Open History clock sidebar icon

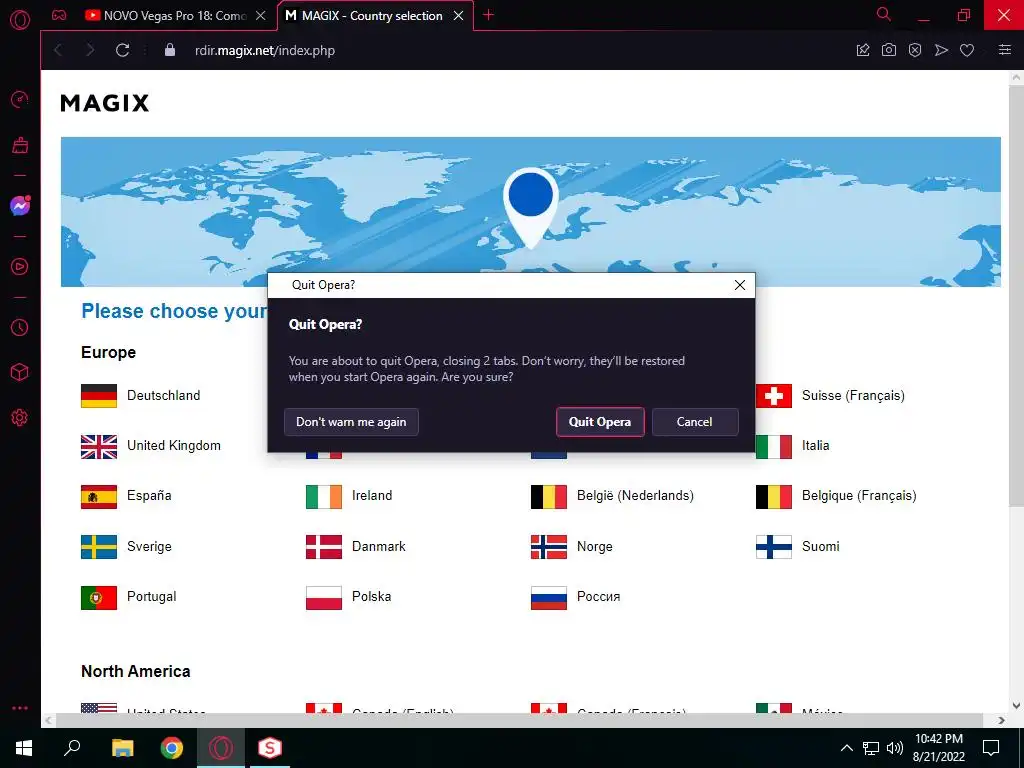tap(20, 327)
